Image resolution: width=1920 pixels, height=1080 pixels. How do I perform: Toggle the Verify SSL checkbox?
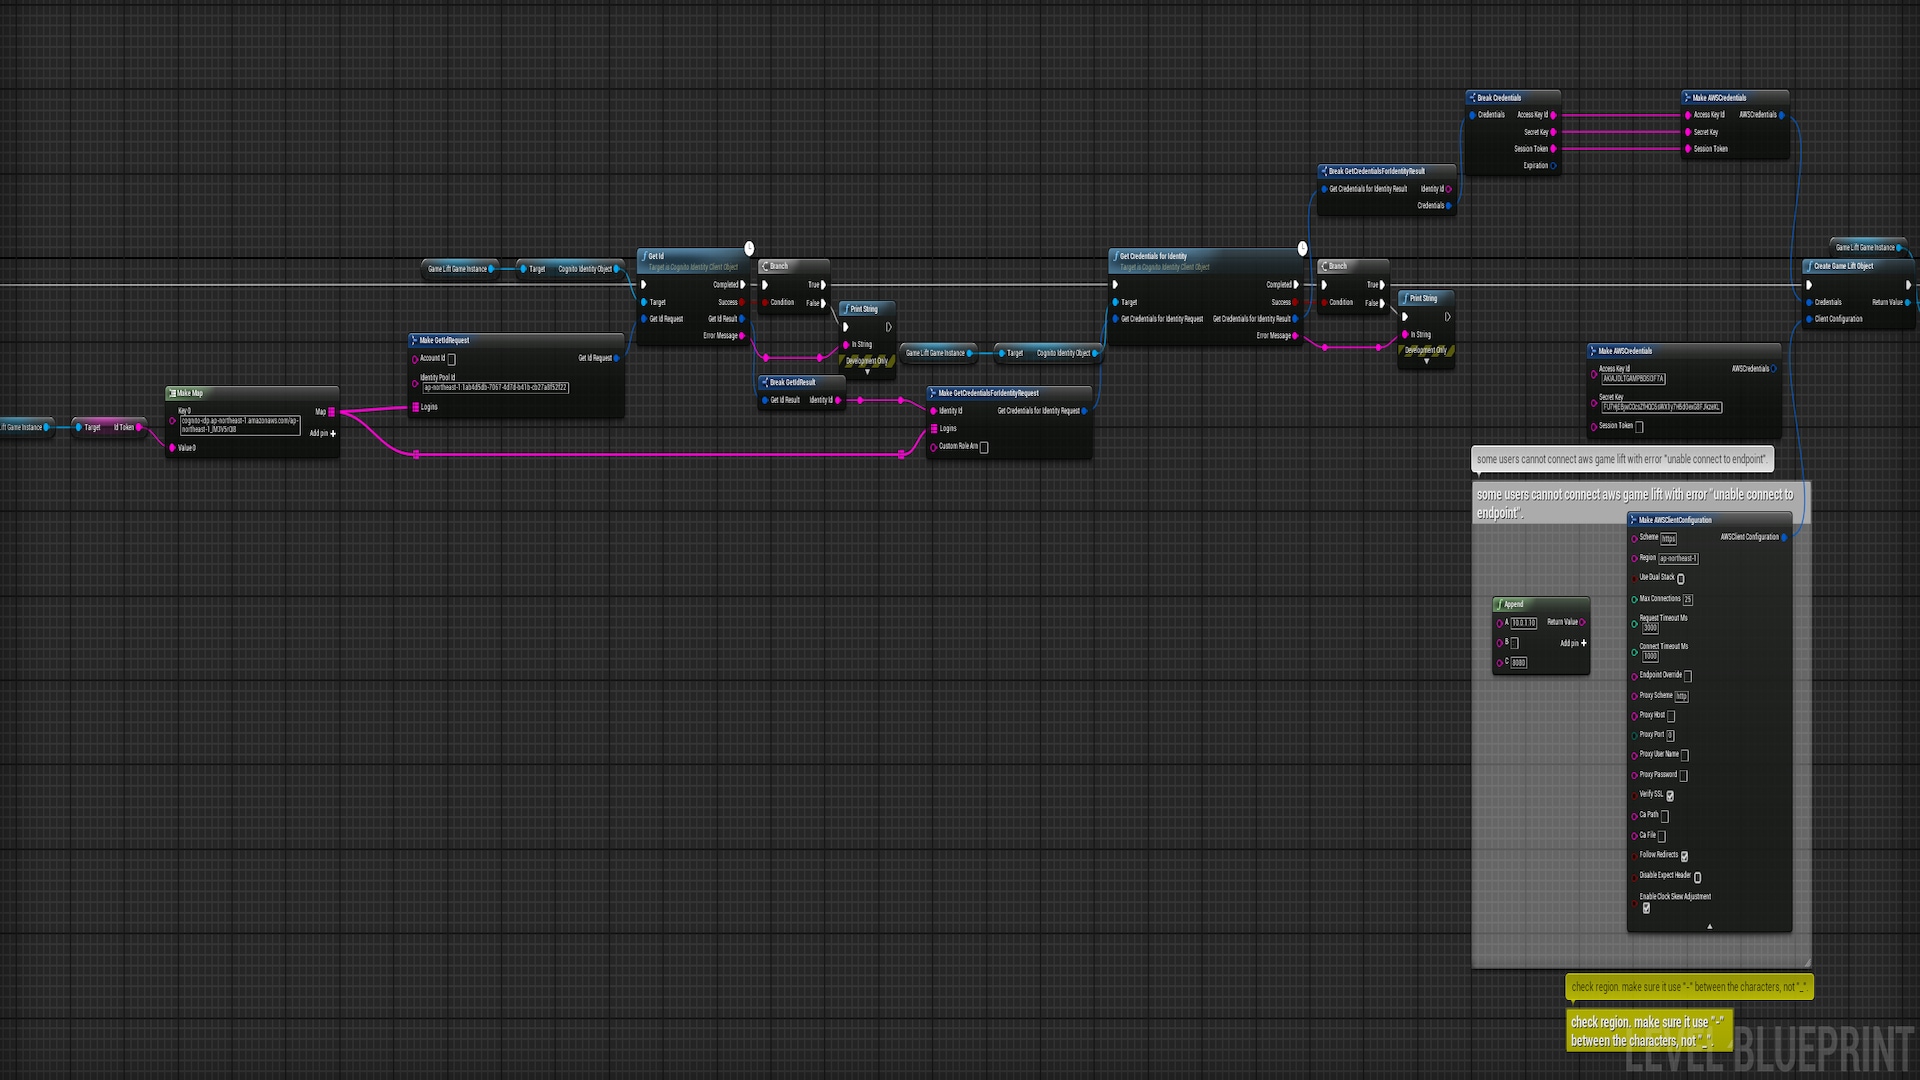(1670, 796)
